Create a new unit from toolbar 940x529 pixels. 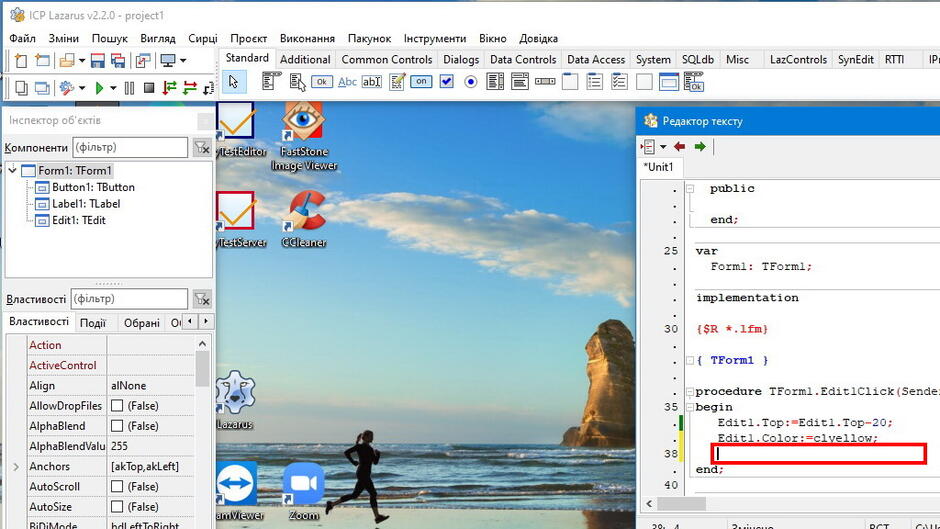coord(20,60)
